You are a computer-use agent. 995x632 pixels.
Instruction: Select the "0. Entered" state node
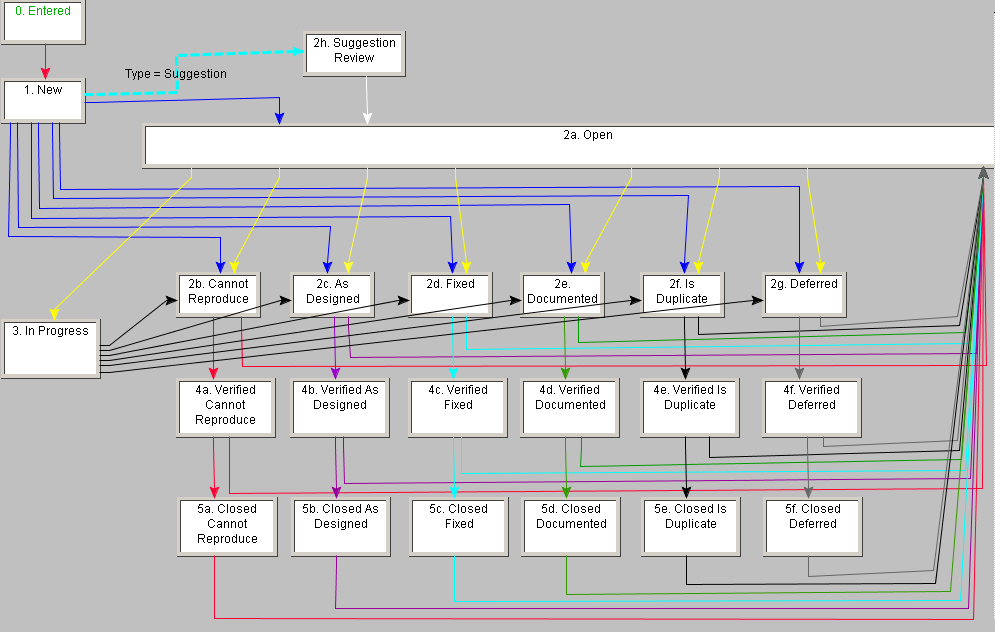[42, 18]
